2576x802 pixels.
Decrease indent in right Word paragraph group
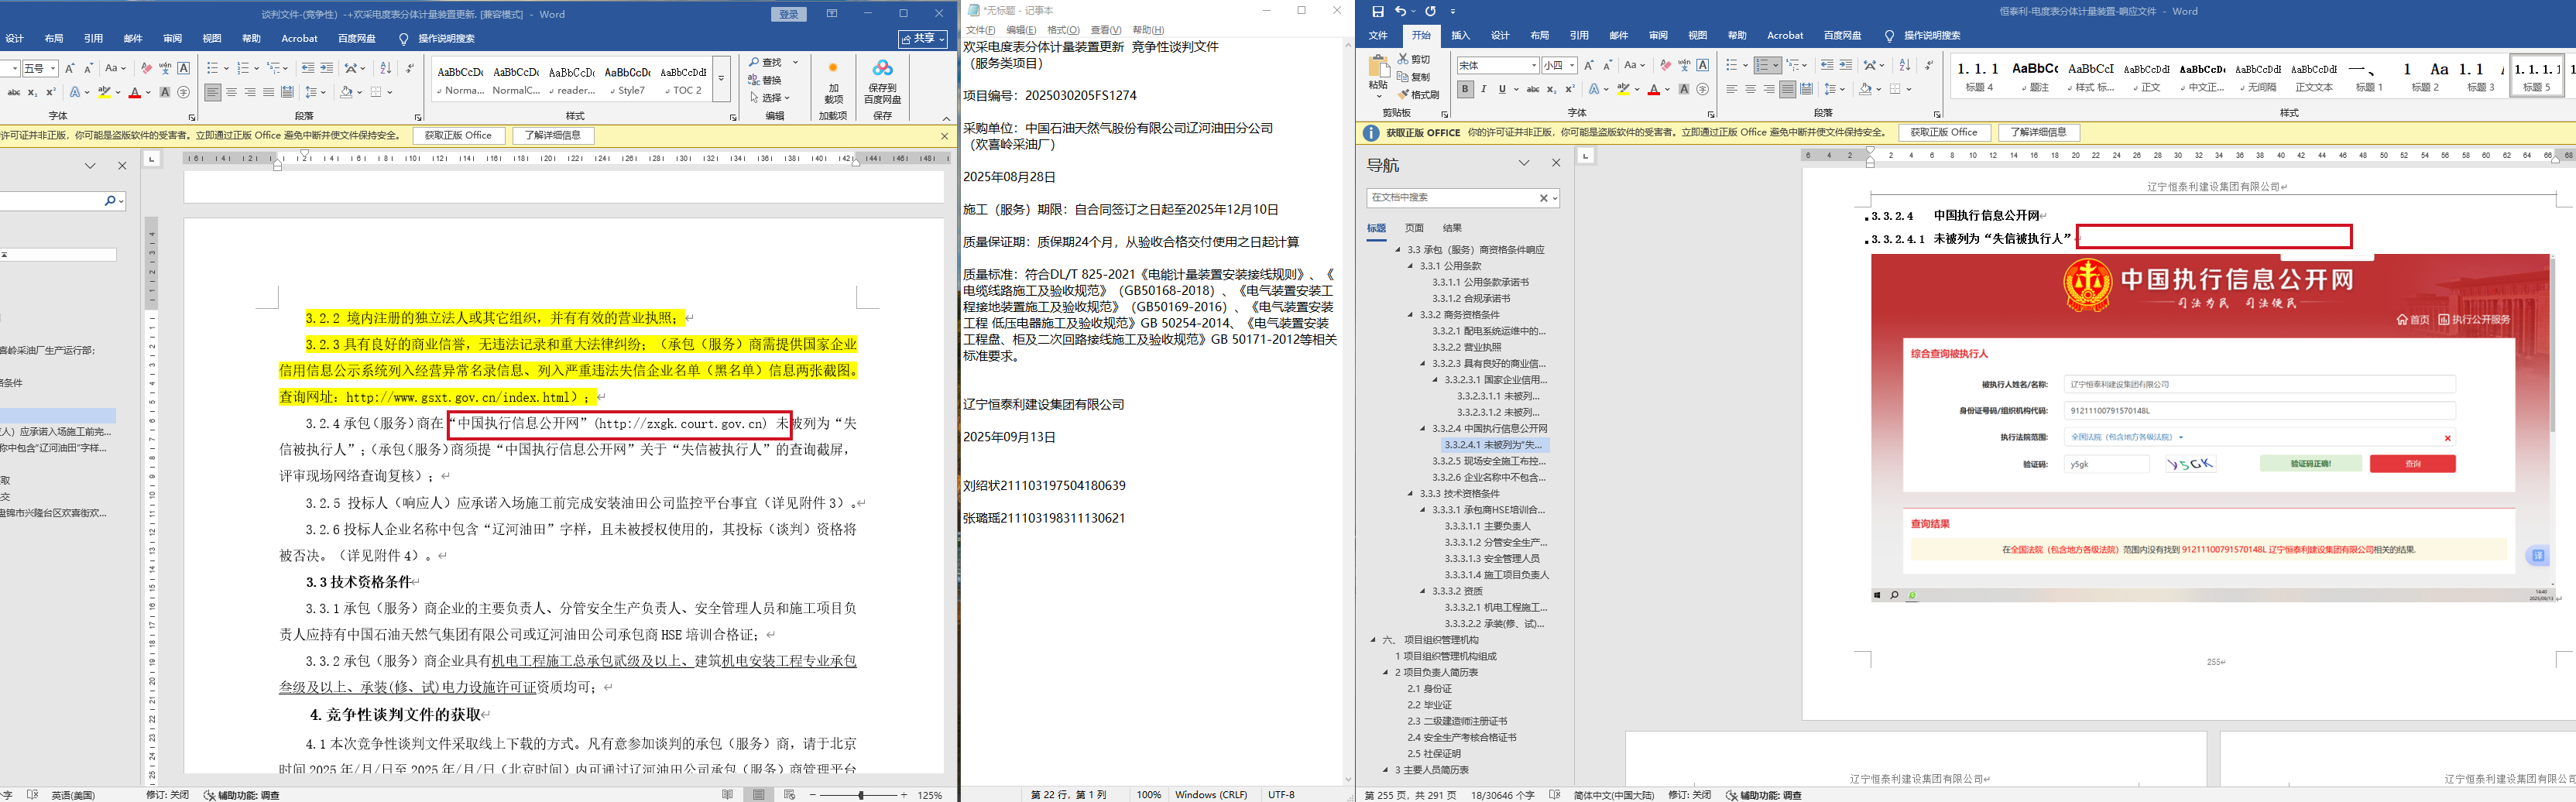point(1827,65)
